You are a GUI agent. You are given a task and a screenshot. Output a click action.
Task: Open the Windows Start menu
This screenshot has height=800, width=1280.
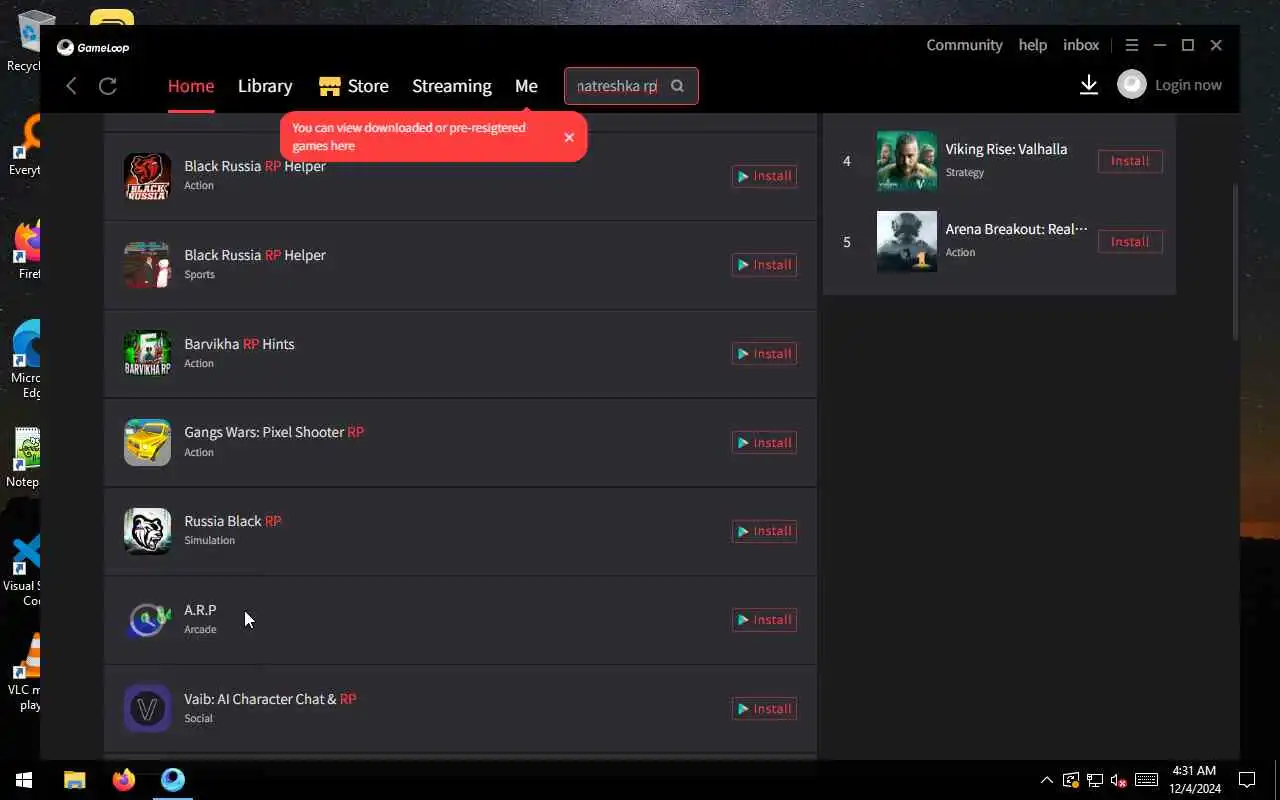pos(24,779)
